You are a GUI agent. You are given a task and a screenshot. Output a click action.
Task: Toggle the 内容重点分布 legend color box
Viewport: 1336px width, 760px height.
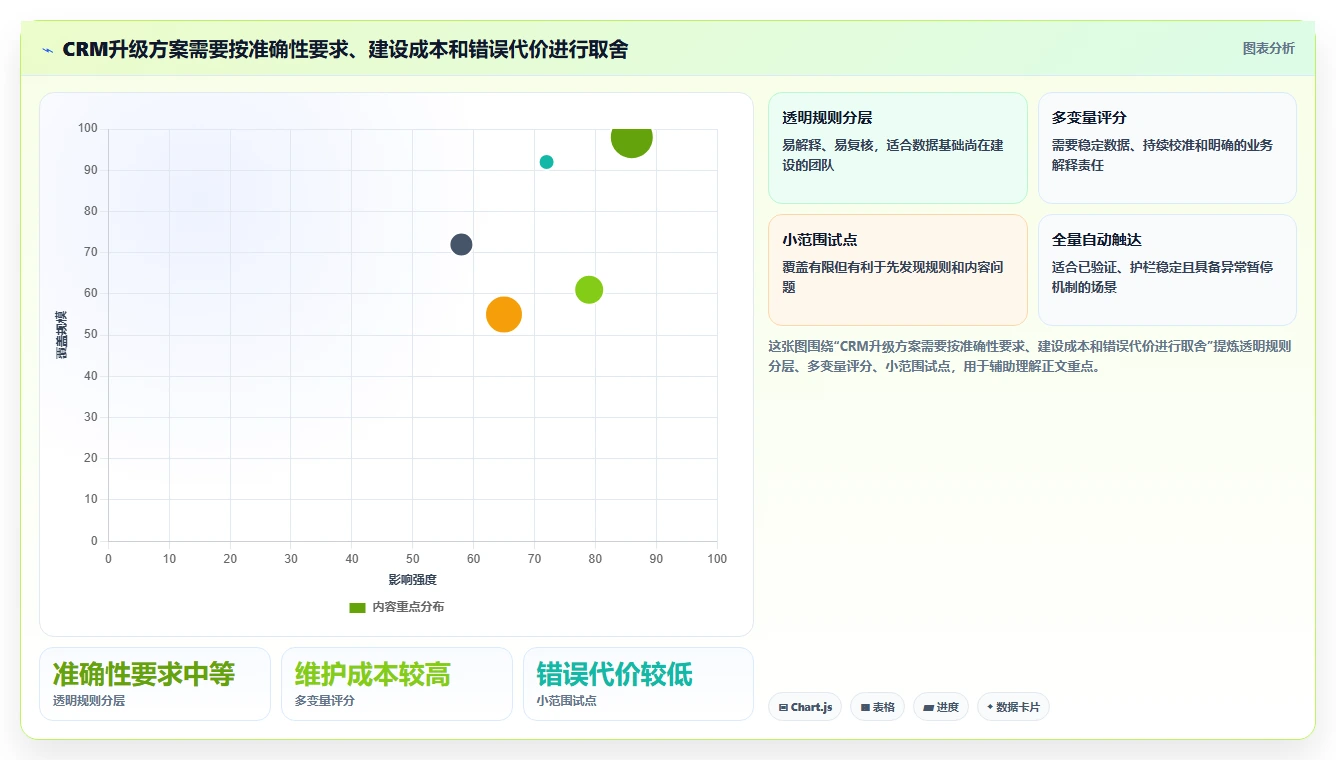coord(357,607)
